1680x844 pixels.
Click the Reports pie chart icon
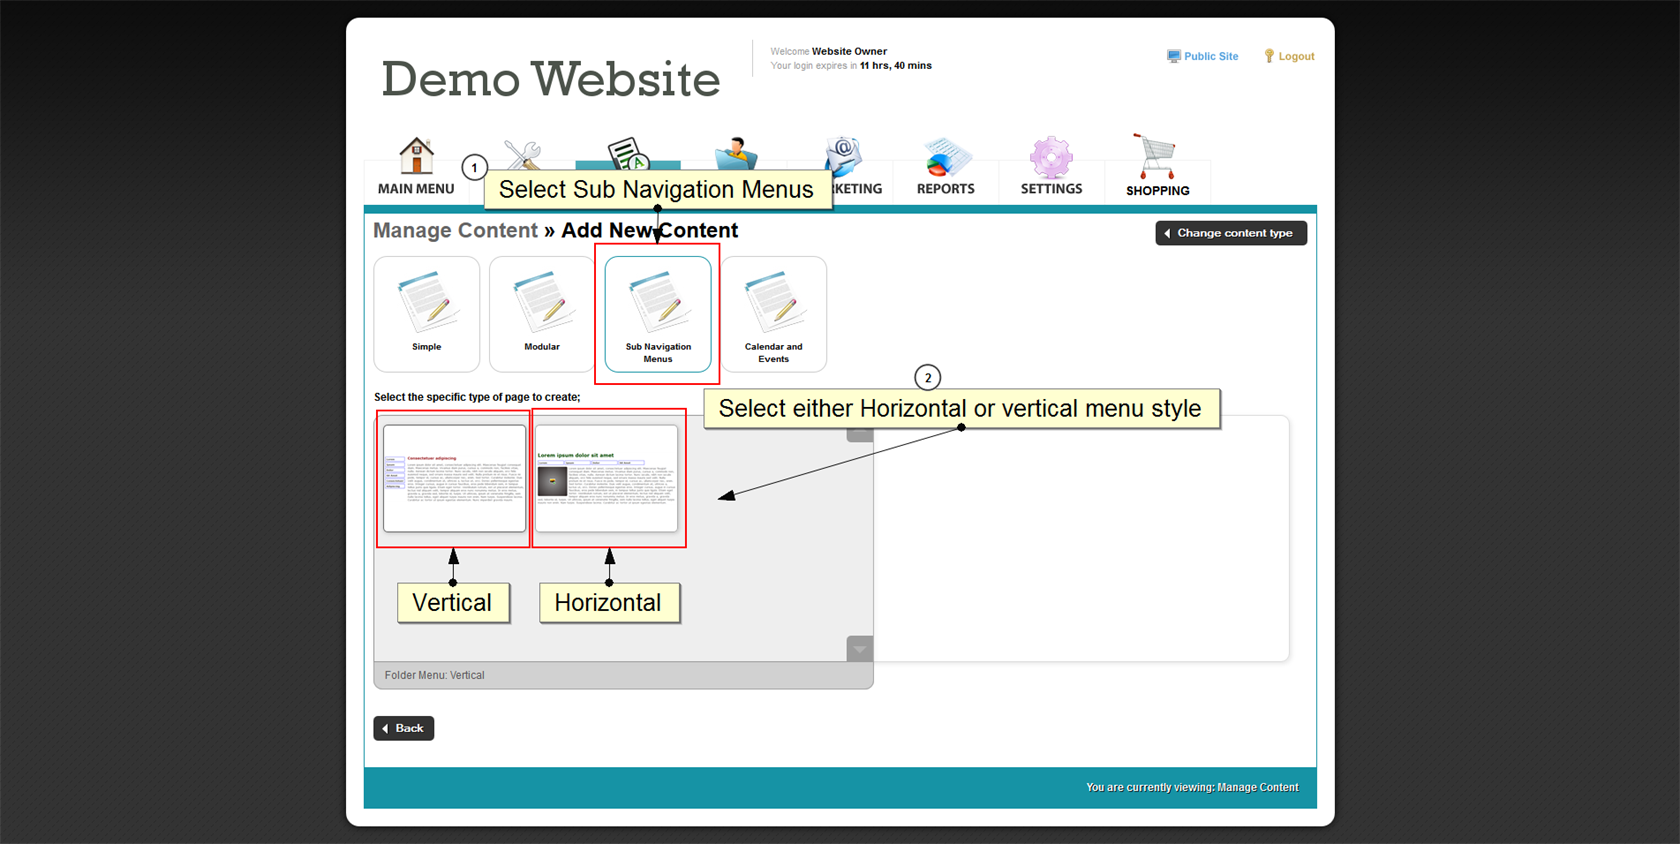[945, 157]
